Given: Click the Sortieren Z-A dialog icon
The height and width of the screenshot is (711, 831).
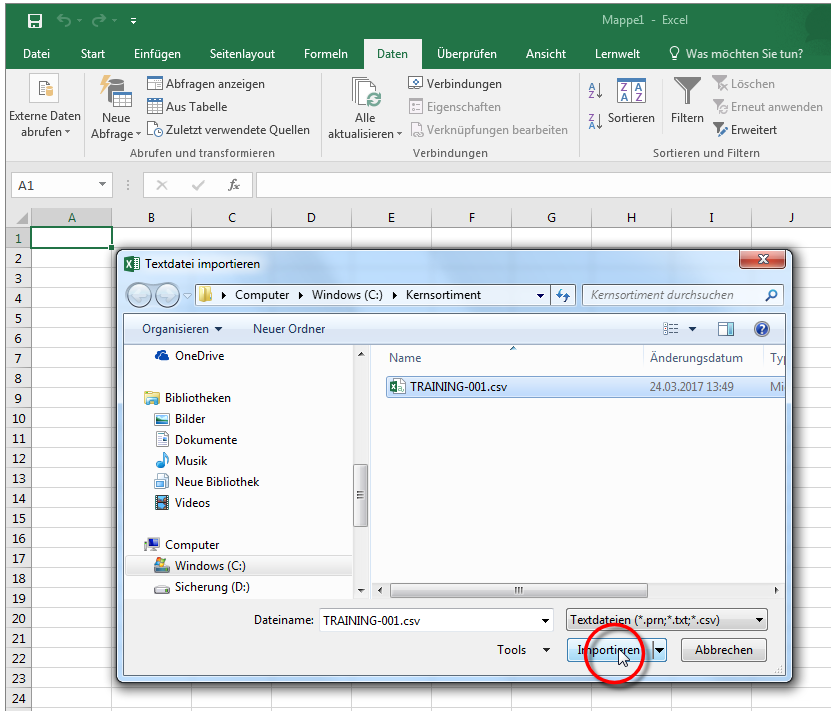Looking at the screenshot, I should point(631,93).
